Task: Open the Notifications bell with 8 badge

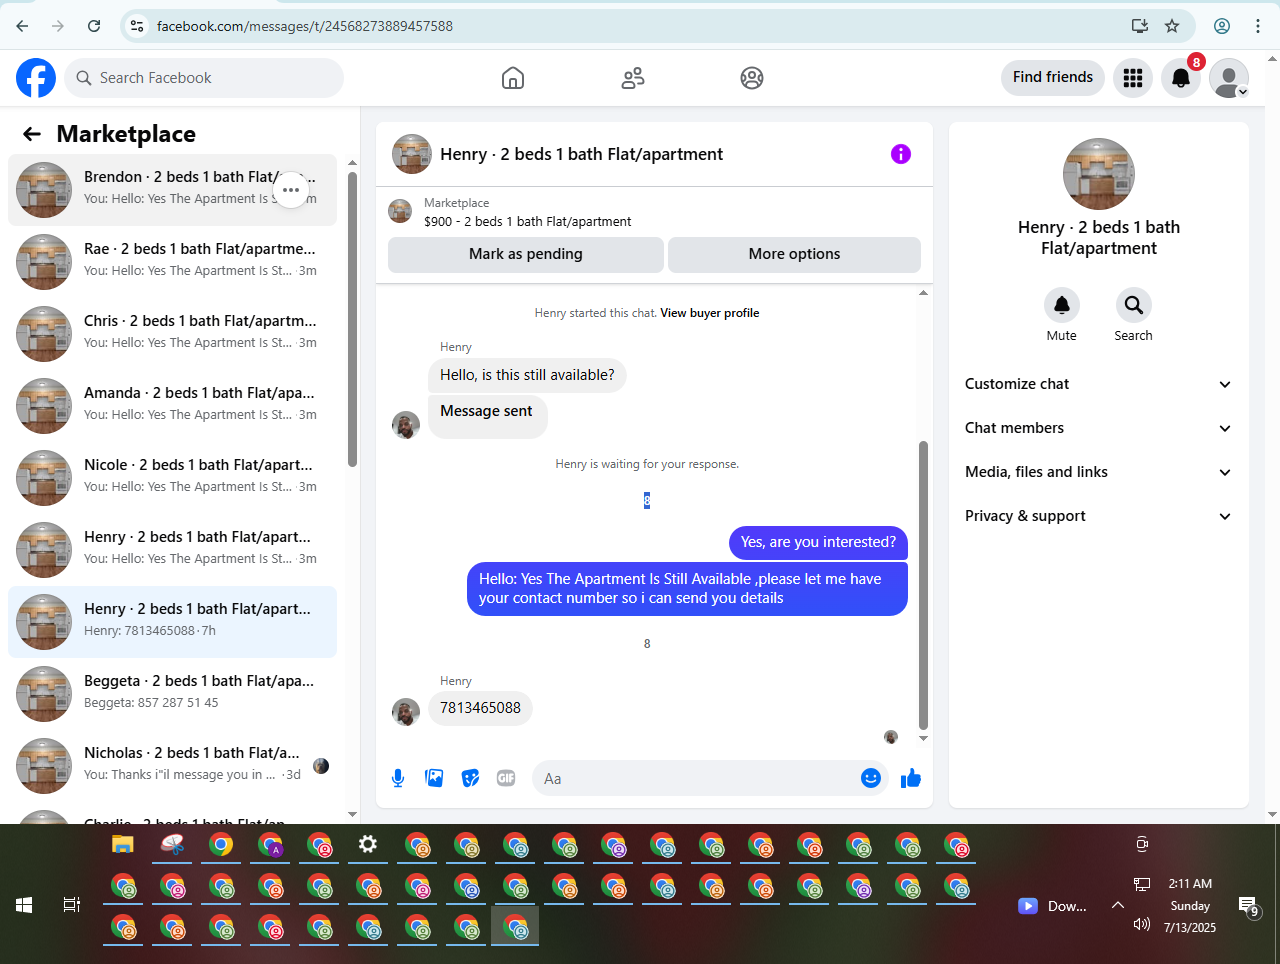Action: [1181, 78]
